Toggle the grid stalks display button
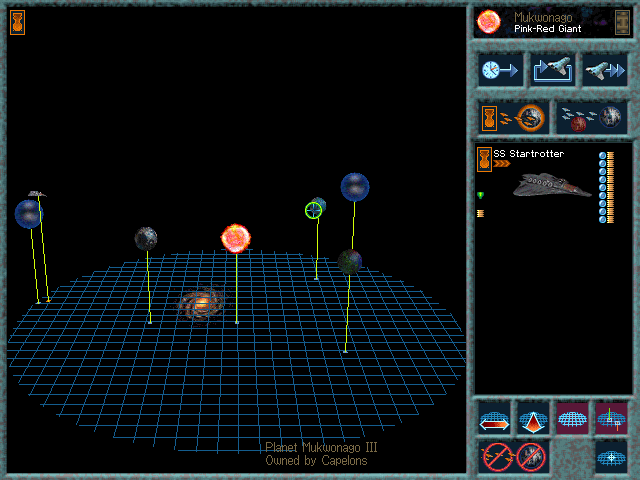The height and width of the screenshot is (480, 640). [x=611, y=418]
